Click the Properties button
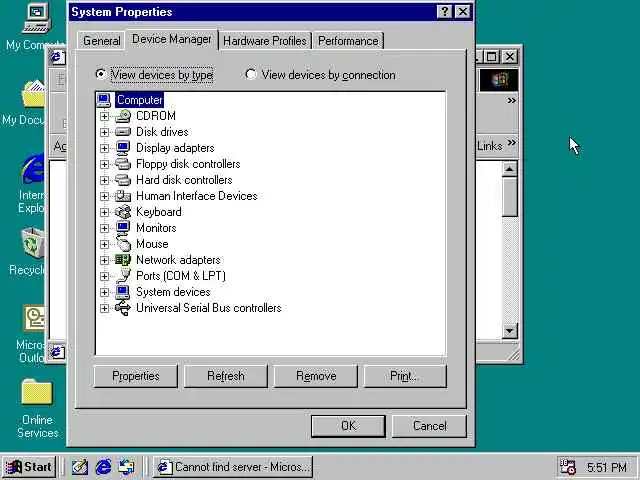 coord(136,376)
